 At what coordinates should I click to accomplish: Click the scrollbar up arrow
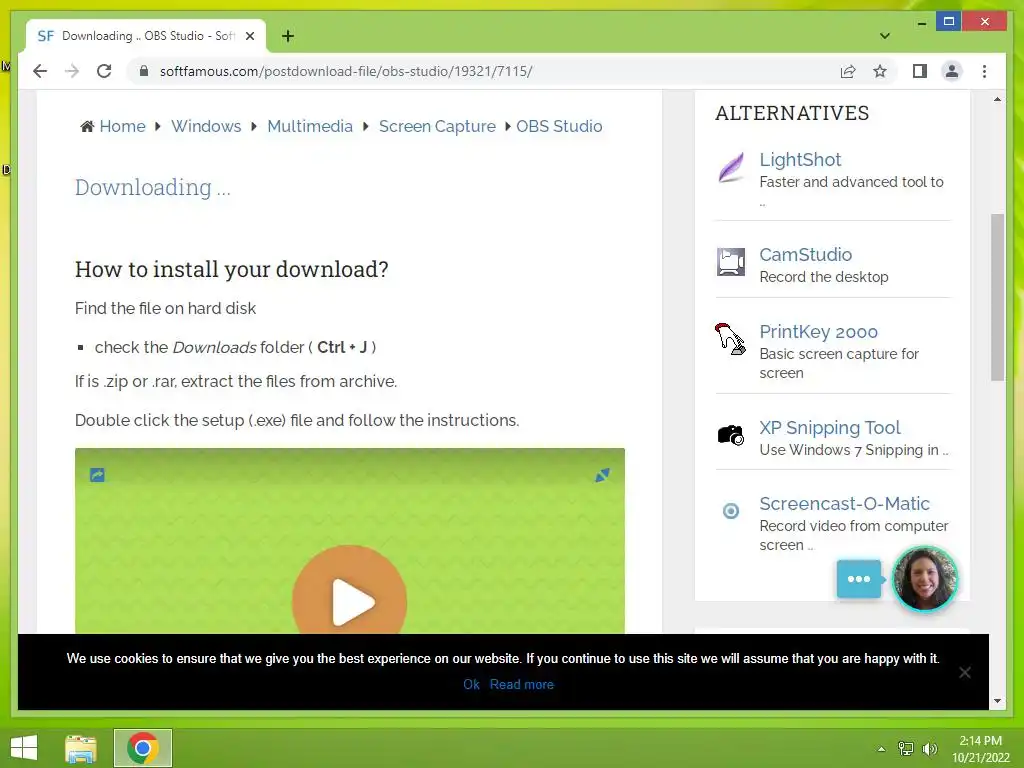coord(997,99)
